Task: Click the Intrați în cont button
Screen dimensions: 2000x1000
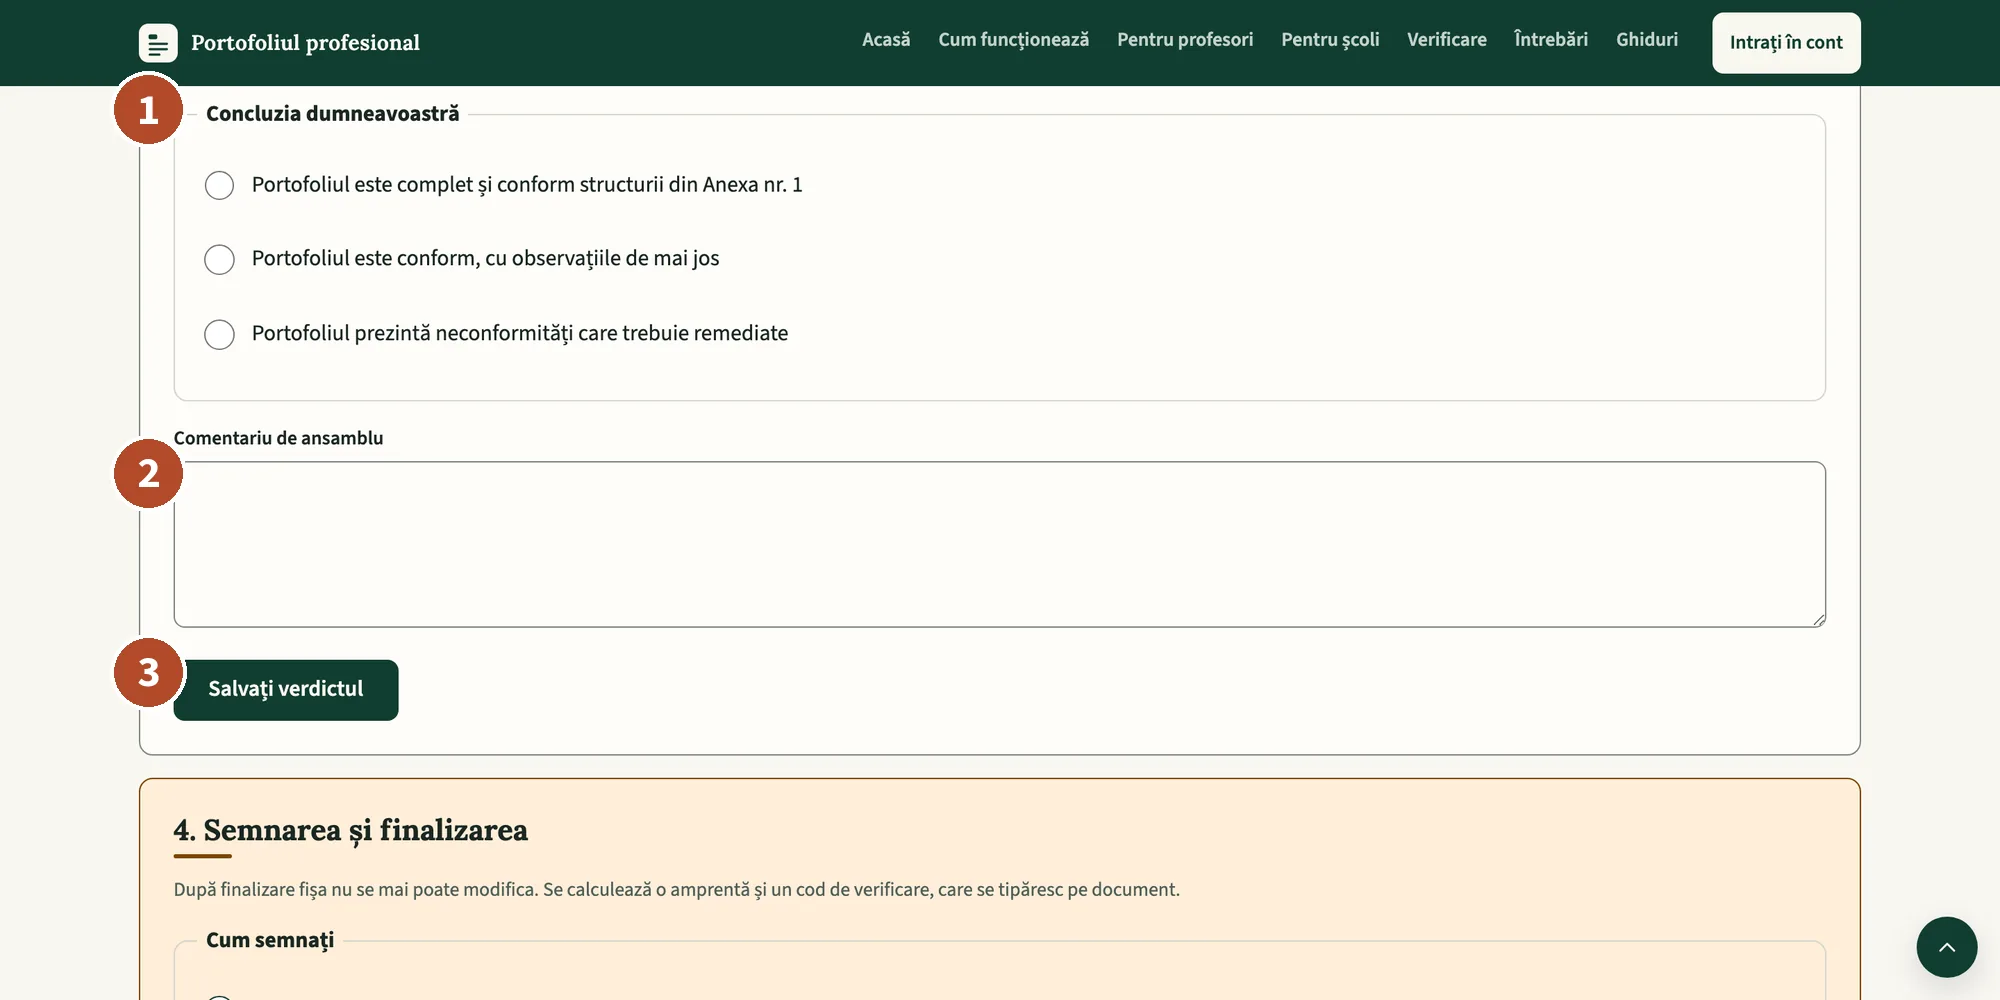Action: click(x=1786, y=43)
